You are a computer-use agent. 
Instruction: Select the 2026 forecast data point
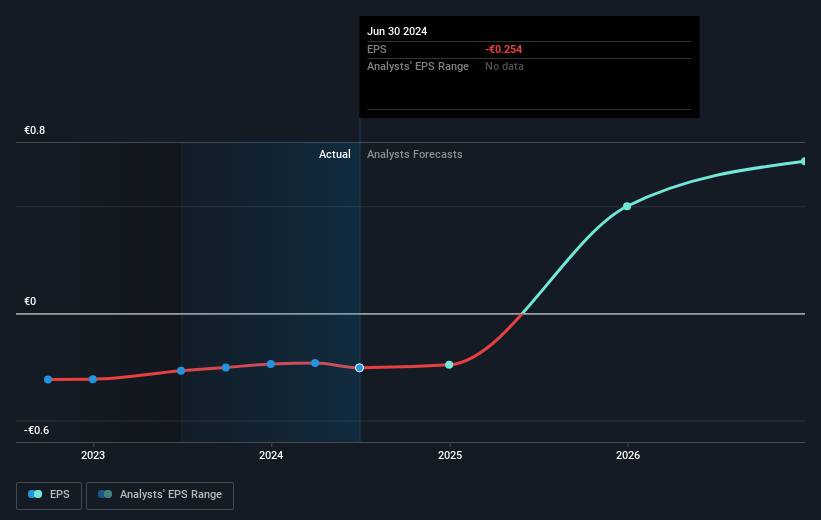tap(627, 206)
